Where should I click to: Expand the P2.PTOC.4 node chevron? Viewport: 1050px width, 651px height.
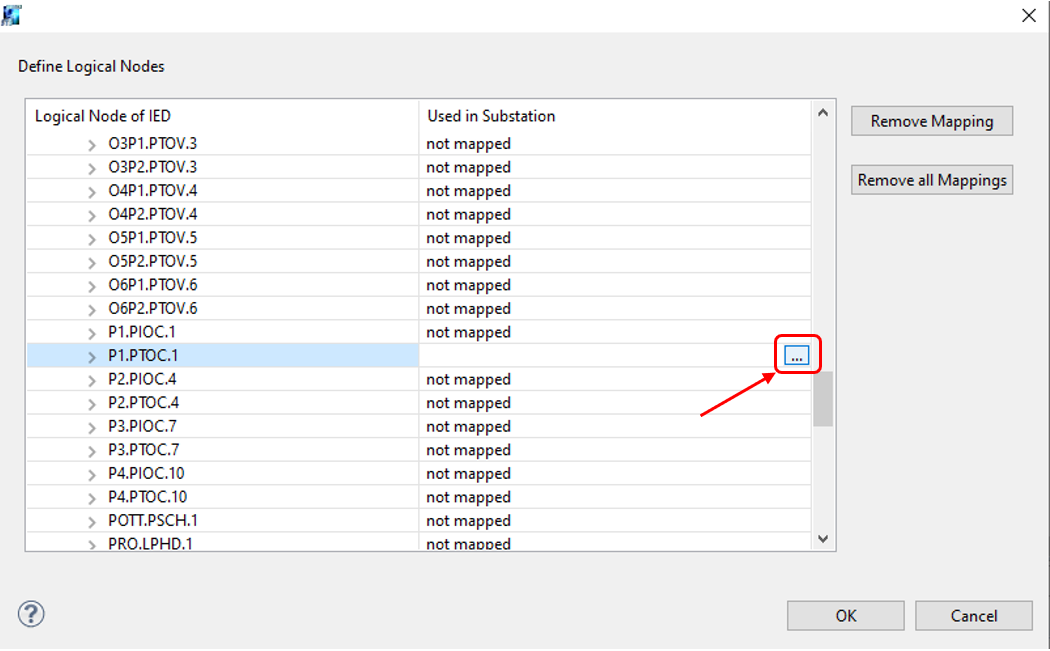[93, 404]
